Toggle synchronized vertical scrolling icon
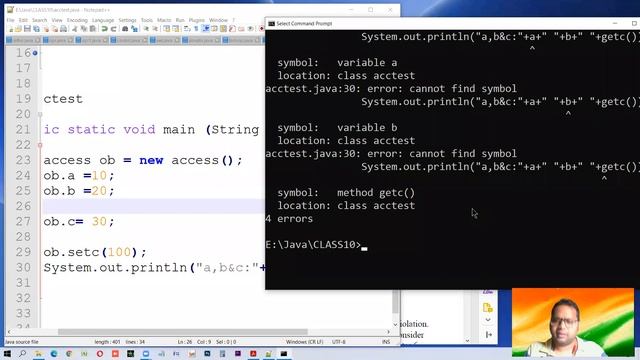The image size is (640, 360). (166, 29)
